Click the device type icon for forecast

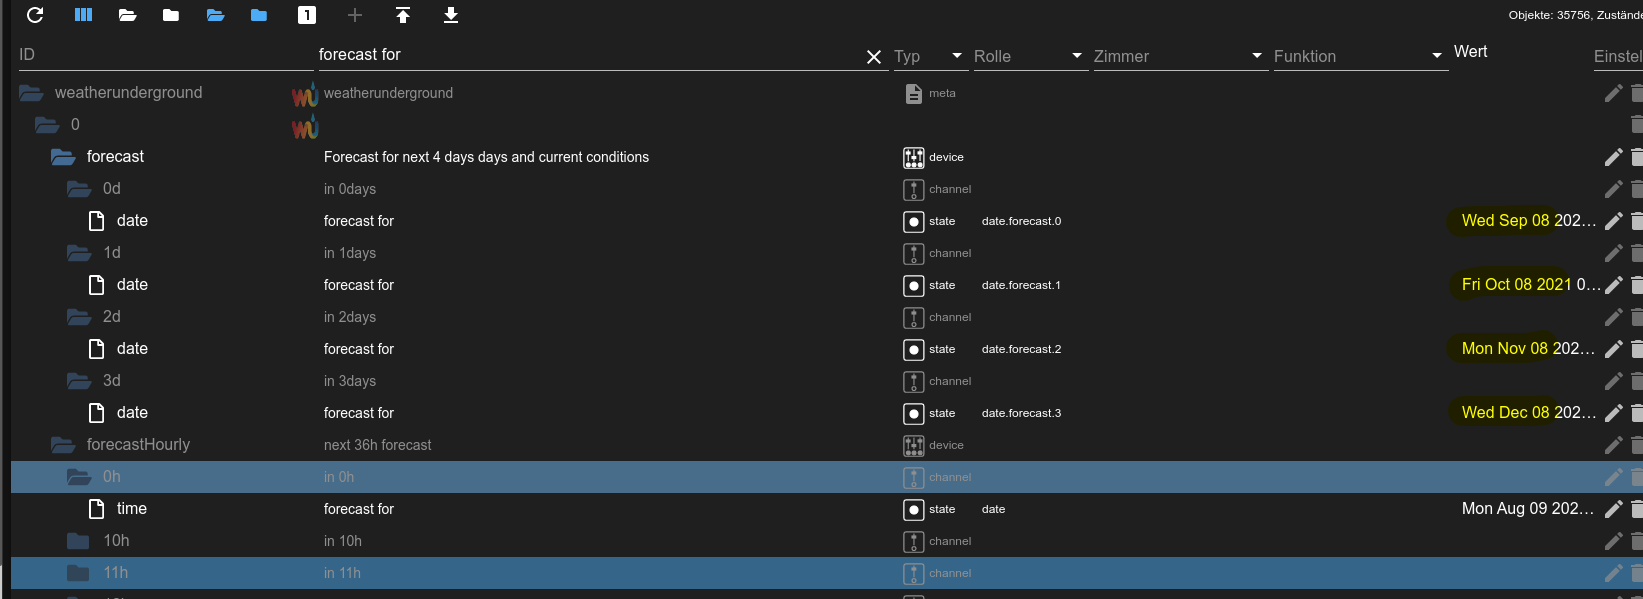point(914,157)
